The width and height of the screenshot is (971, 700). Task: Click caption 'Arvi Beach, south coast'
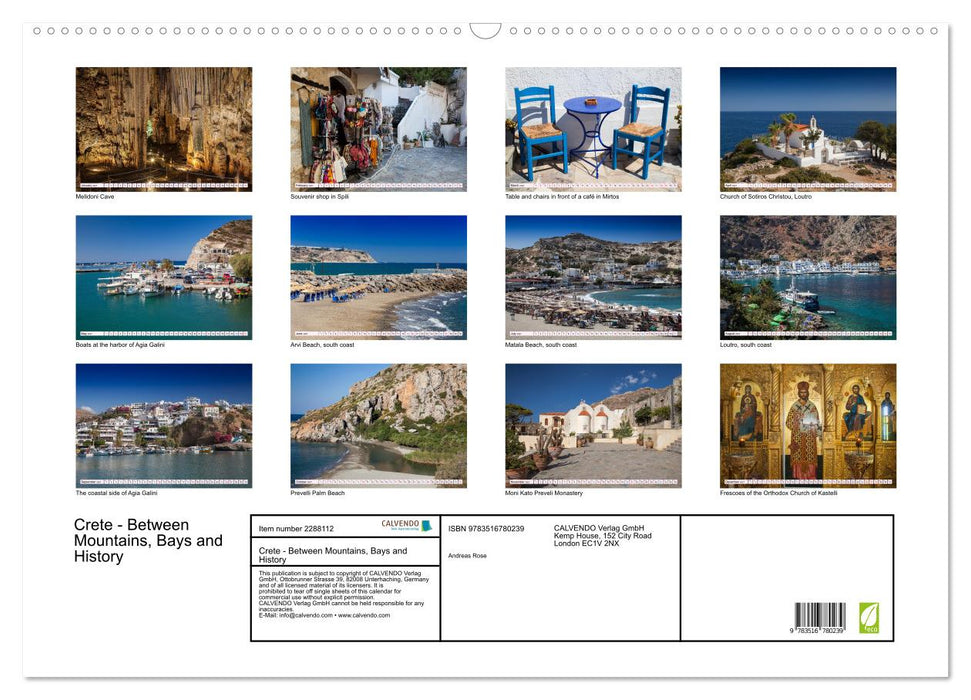coord(322,344)
